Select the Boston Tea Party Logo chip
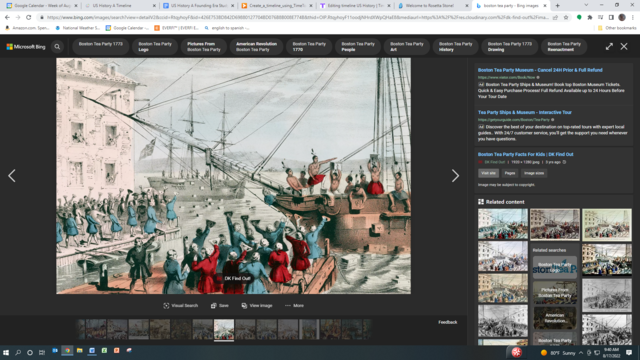Image resolution: width=640 pixels, height=360 pixels. (155, 47)
